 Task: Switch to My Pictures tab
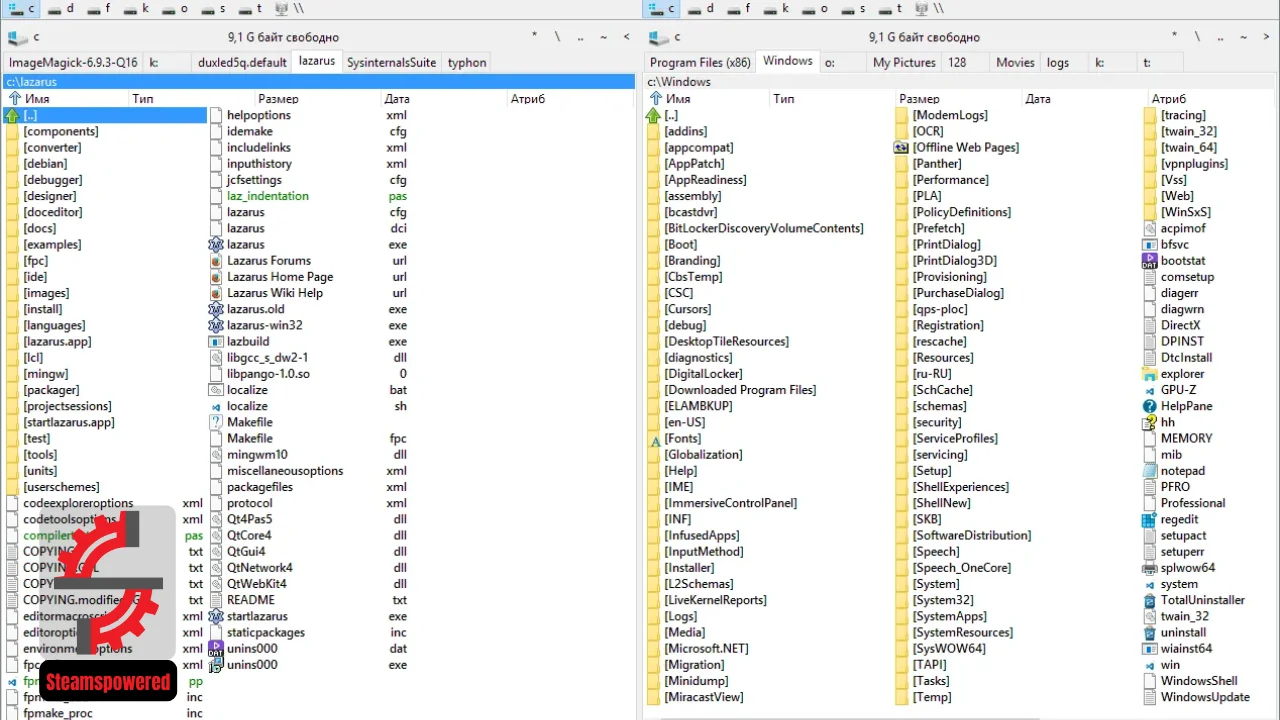pyautogui.click(x=904, y=62)
